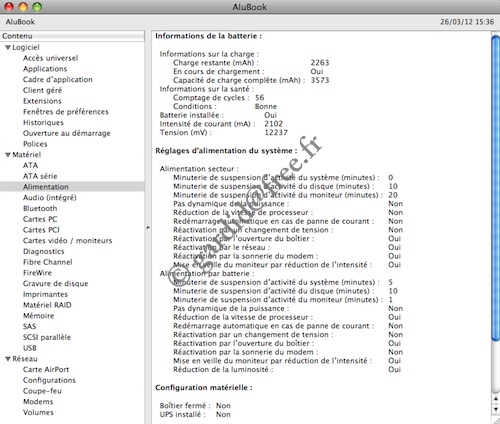Click the date 26/03/12 15:36
500x424 pixels.
coord(467,22)
